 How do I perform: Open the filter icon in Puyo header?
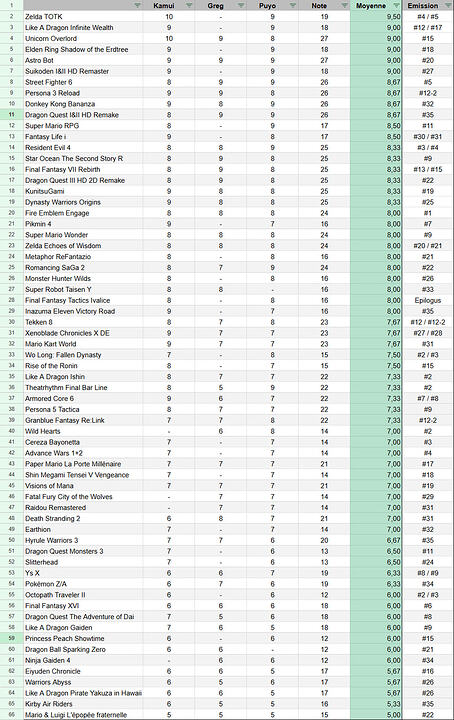(x=292, y=6)
